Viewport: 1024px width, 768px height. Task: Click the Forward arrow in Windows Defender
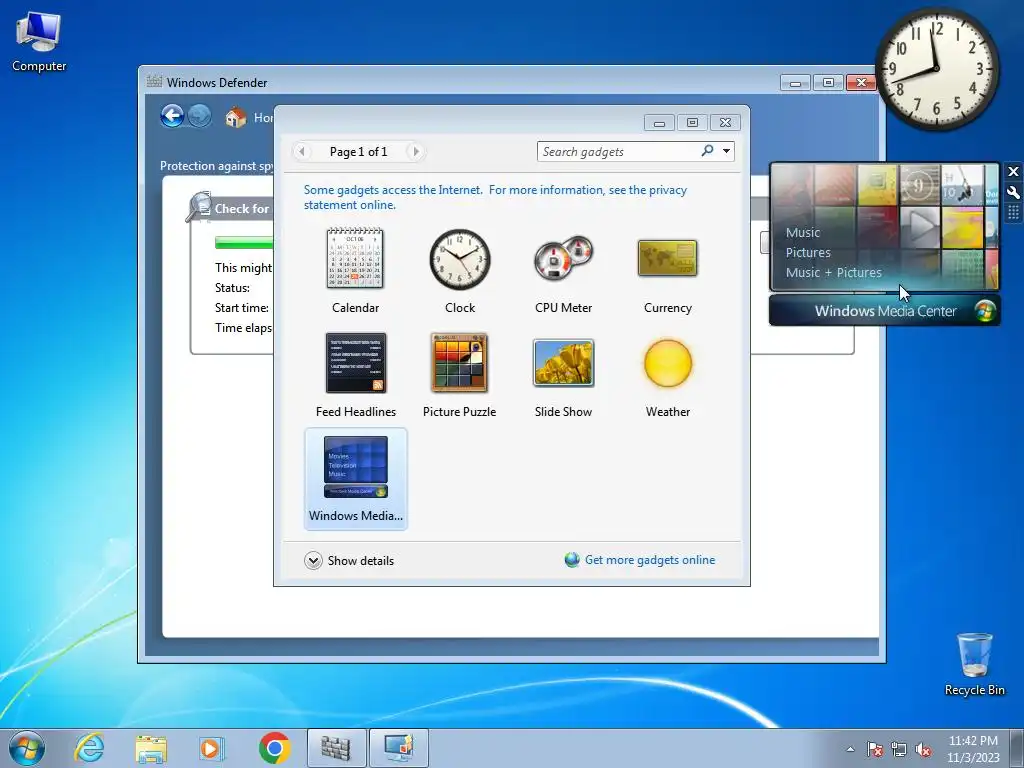click(x=199, y=116)
